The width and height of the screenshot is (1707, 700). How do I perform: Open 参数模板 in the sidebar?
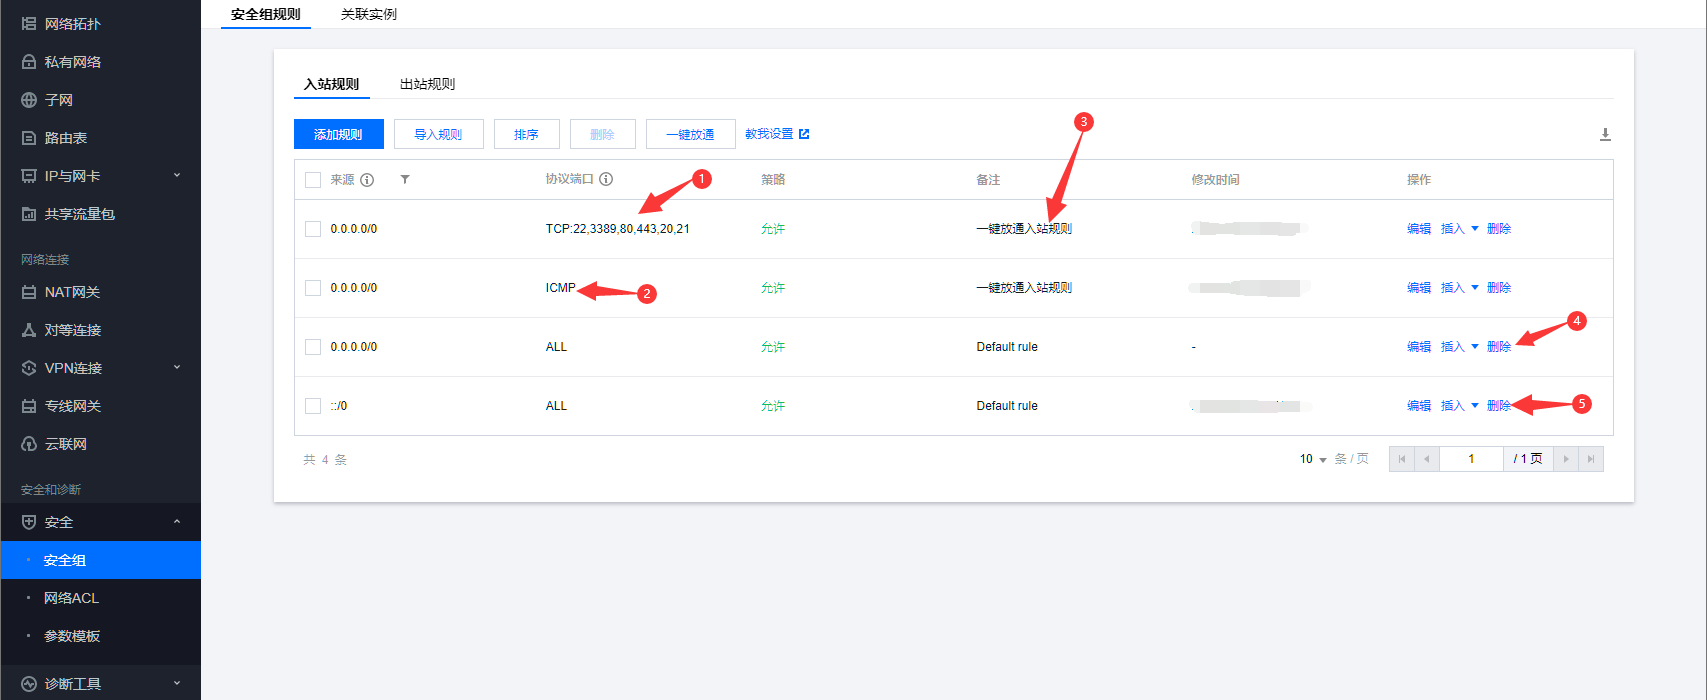[100, 636]
